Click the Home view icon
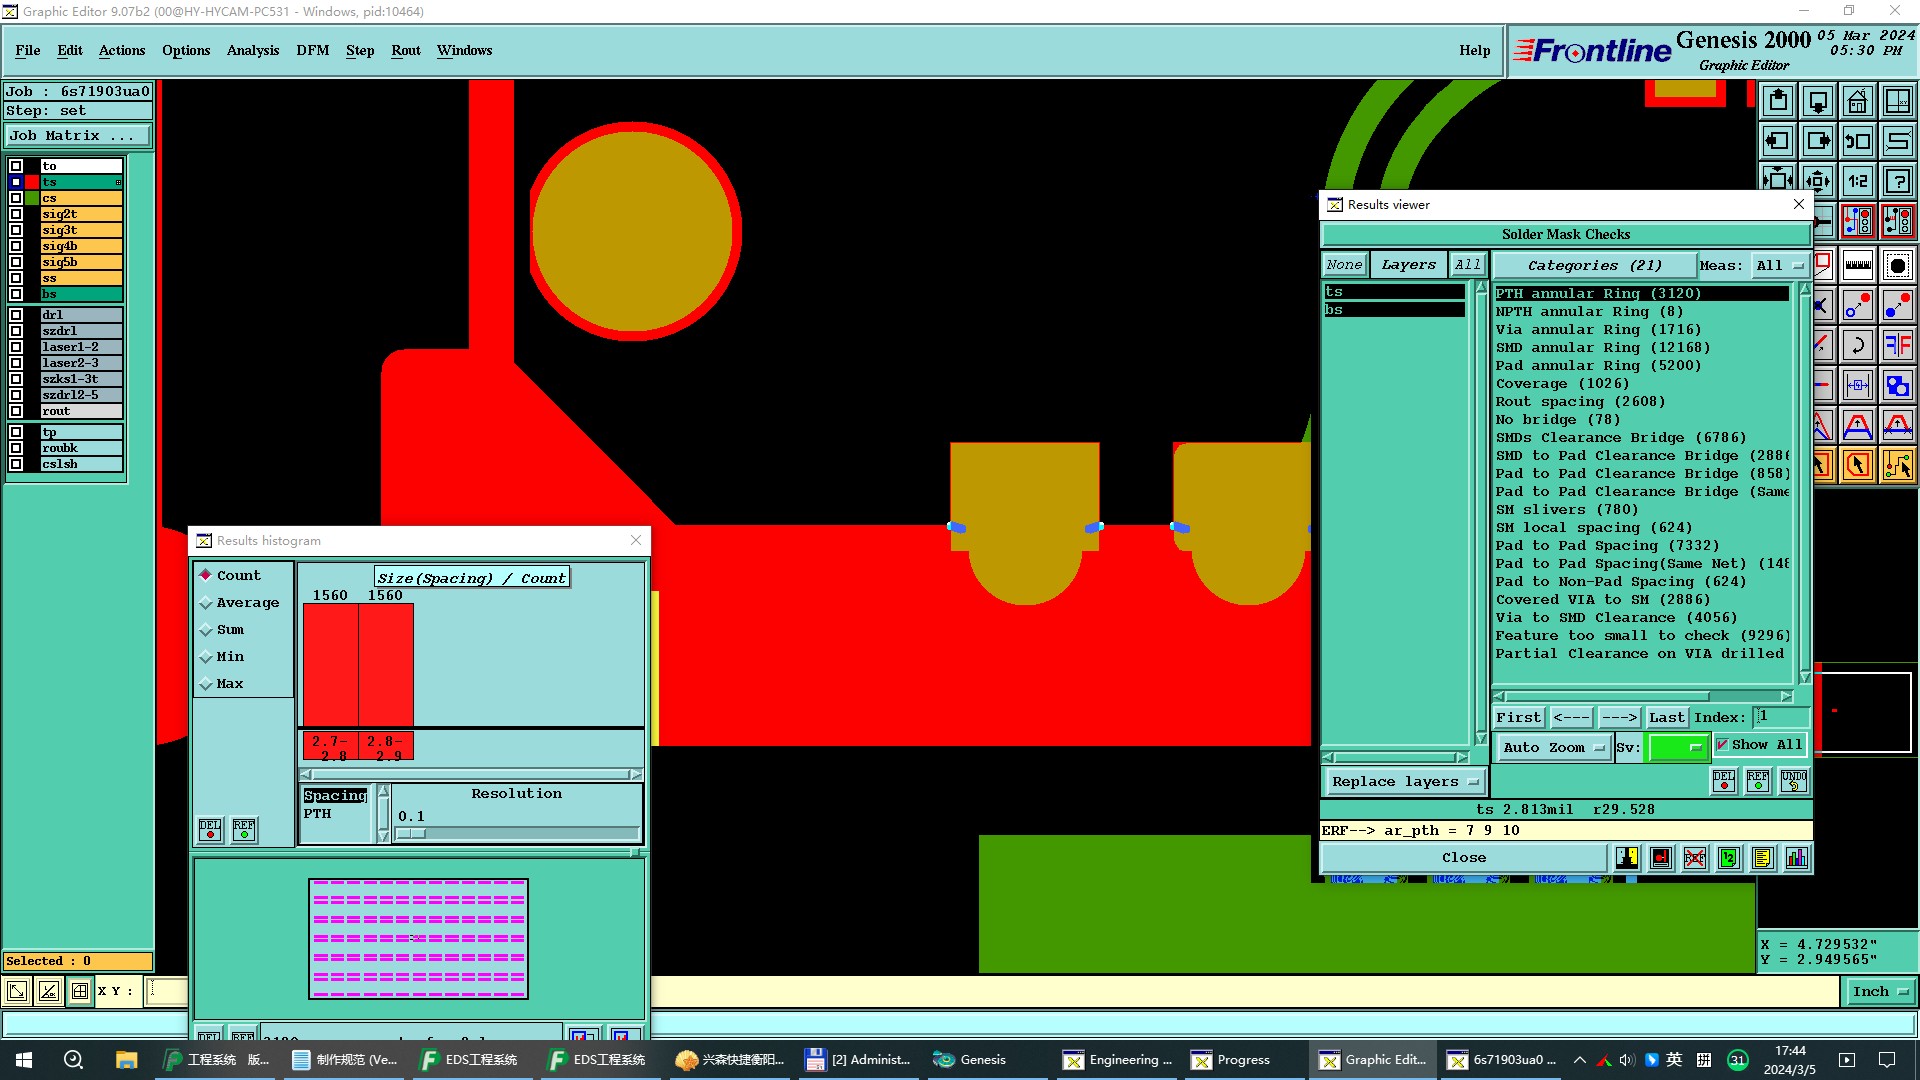The width and height of the screenshot is (1920, 1080). point(1857,102)
